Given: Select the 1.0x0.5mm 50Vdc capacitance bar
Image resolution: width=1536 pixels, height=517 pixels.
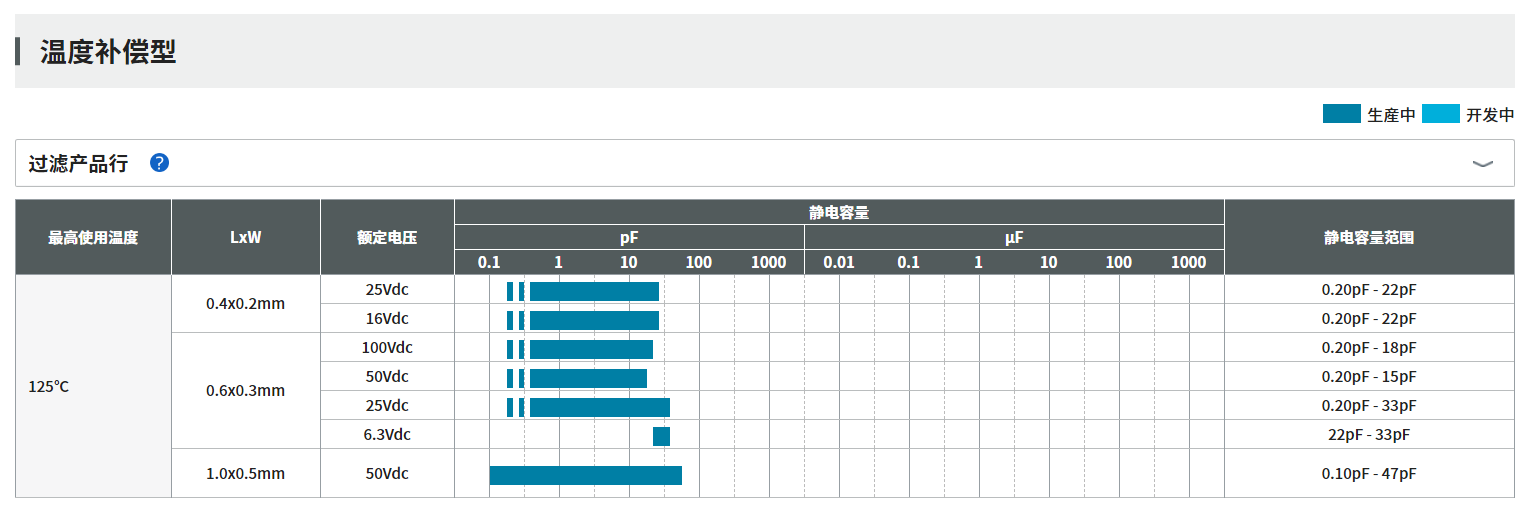Looking at the screenshot, I should coord(585,475).
